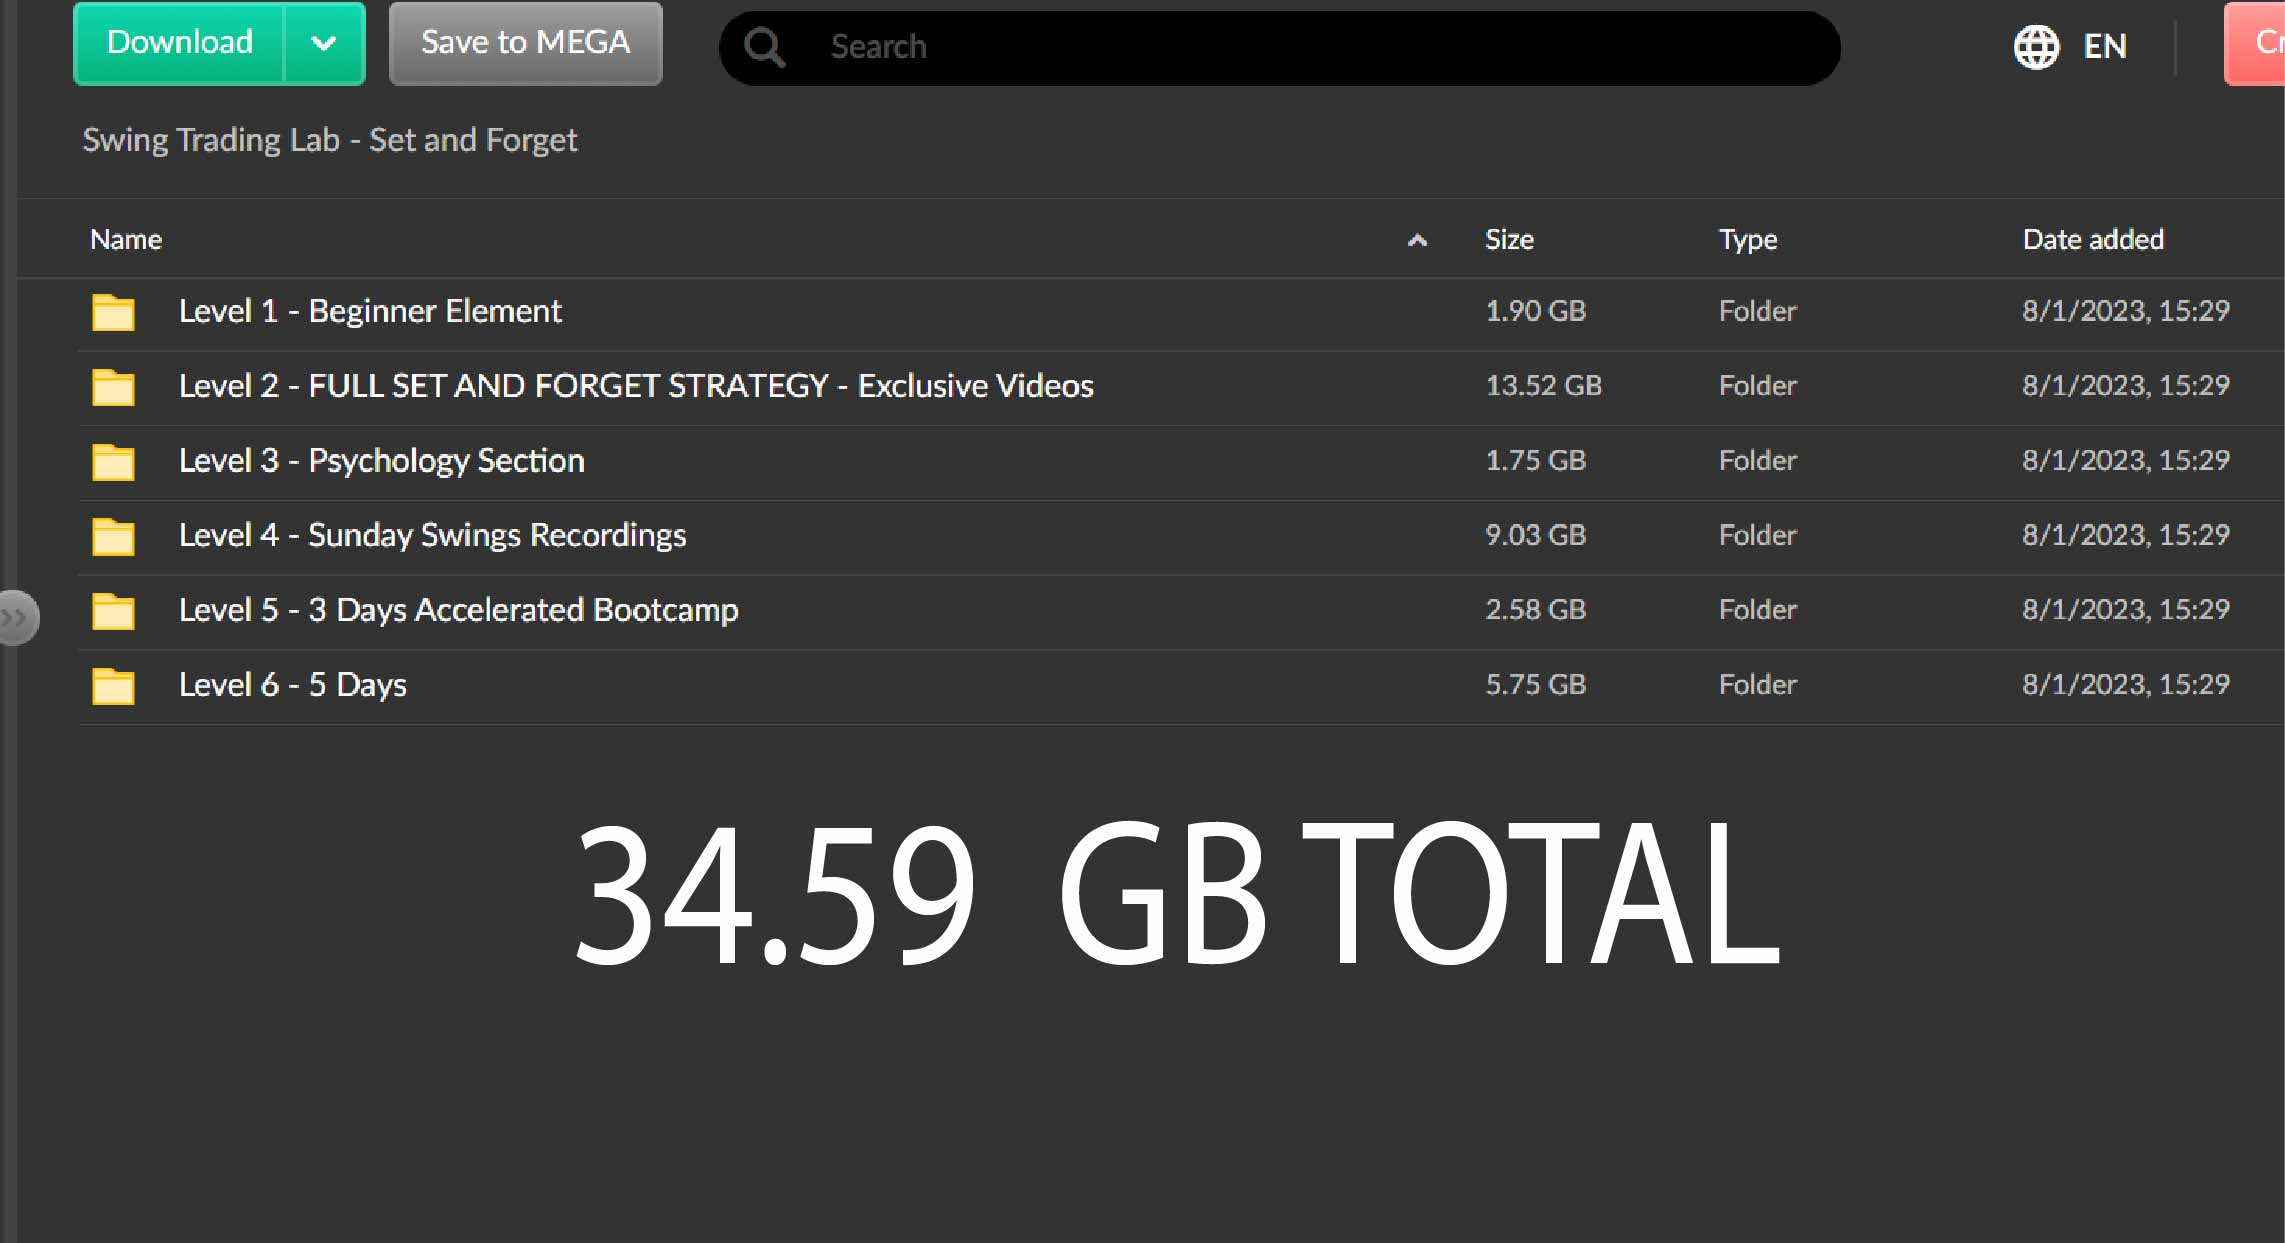Image resolution: width=2285 pixels, height=1243 pixels.
Task: Select Level 4 - Sunday Swings Recordings
Action: point(432,535)
